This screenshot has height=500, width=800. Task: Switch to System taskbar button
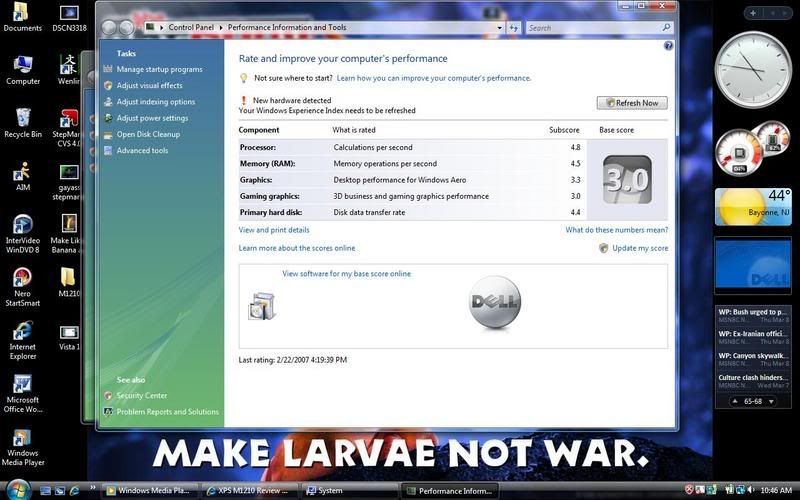[349, 491]
